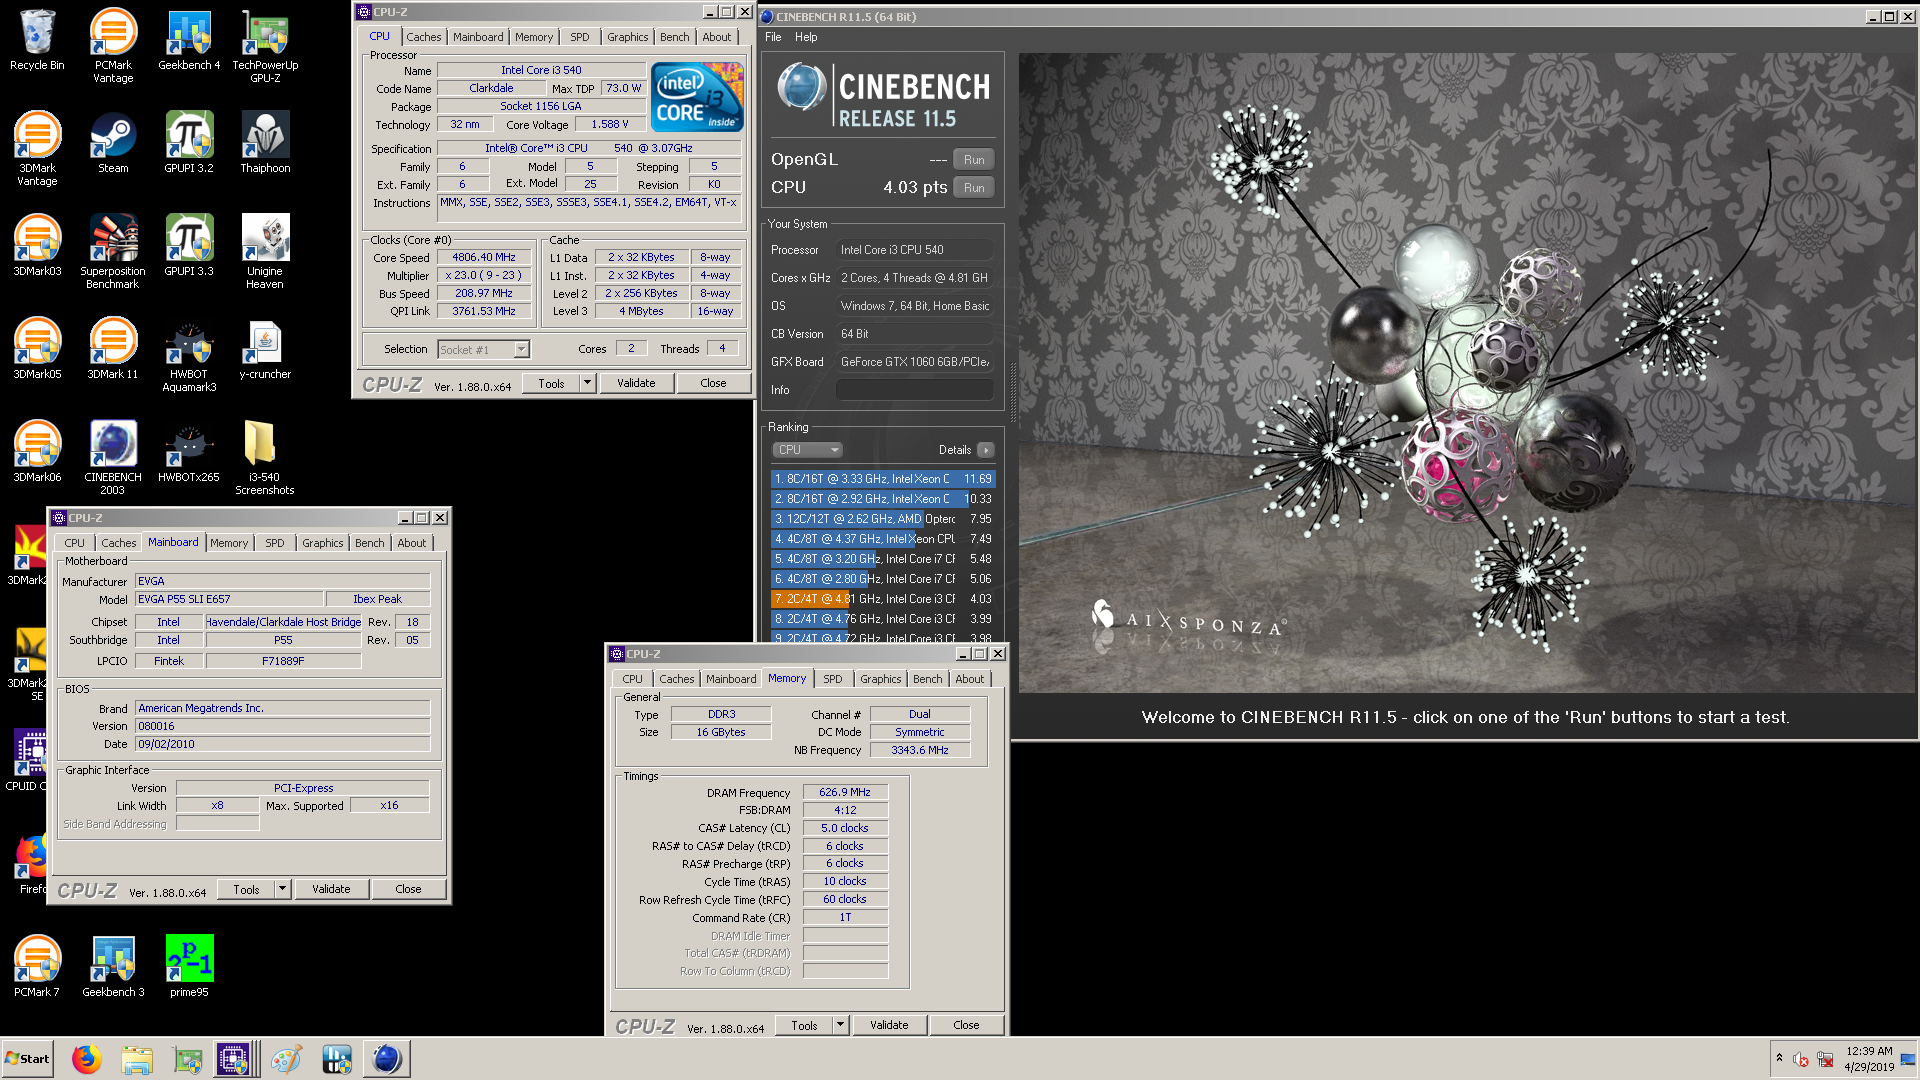Select ranking row 1 Intel Xeon 11.69
Screen dimensions: 1920x1080
click(x=883, y=479)
